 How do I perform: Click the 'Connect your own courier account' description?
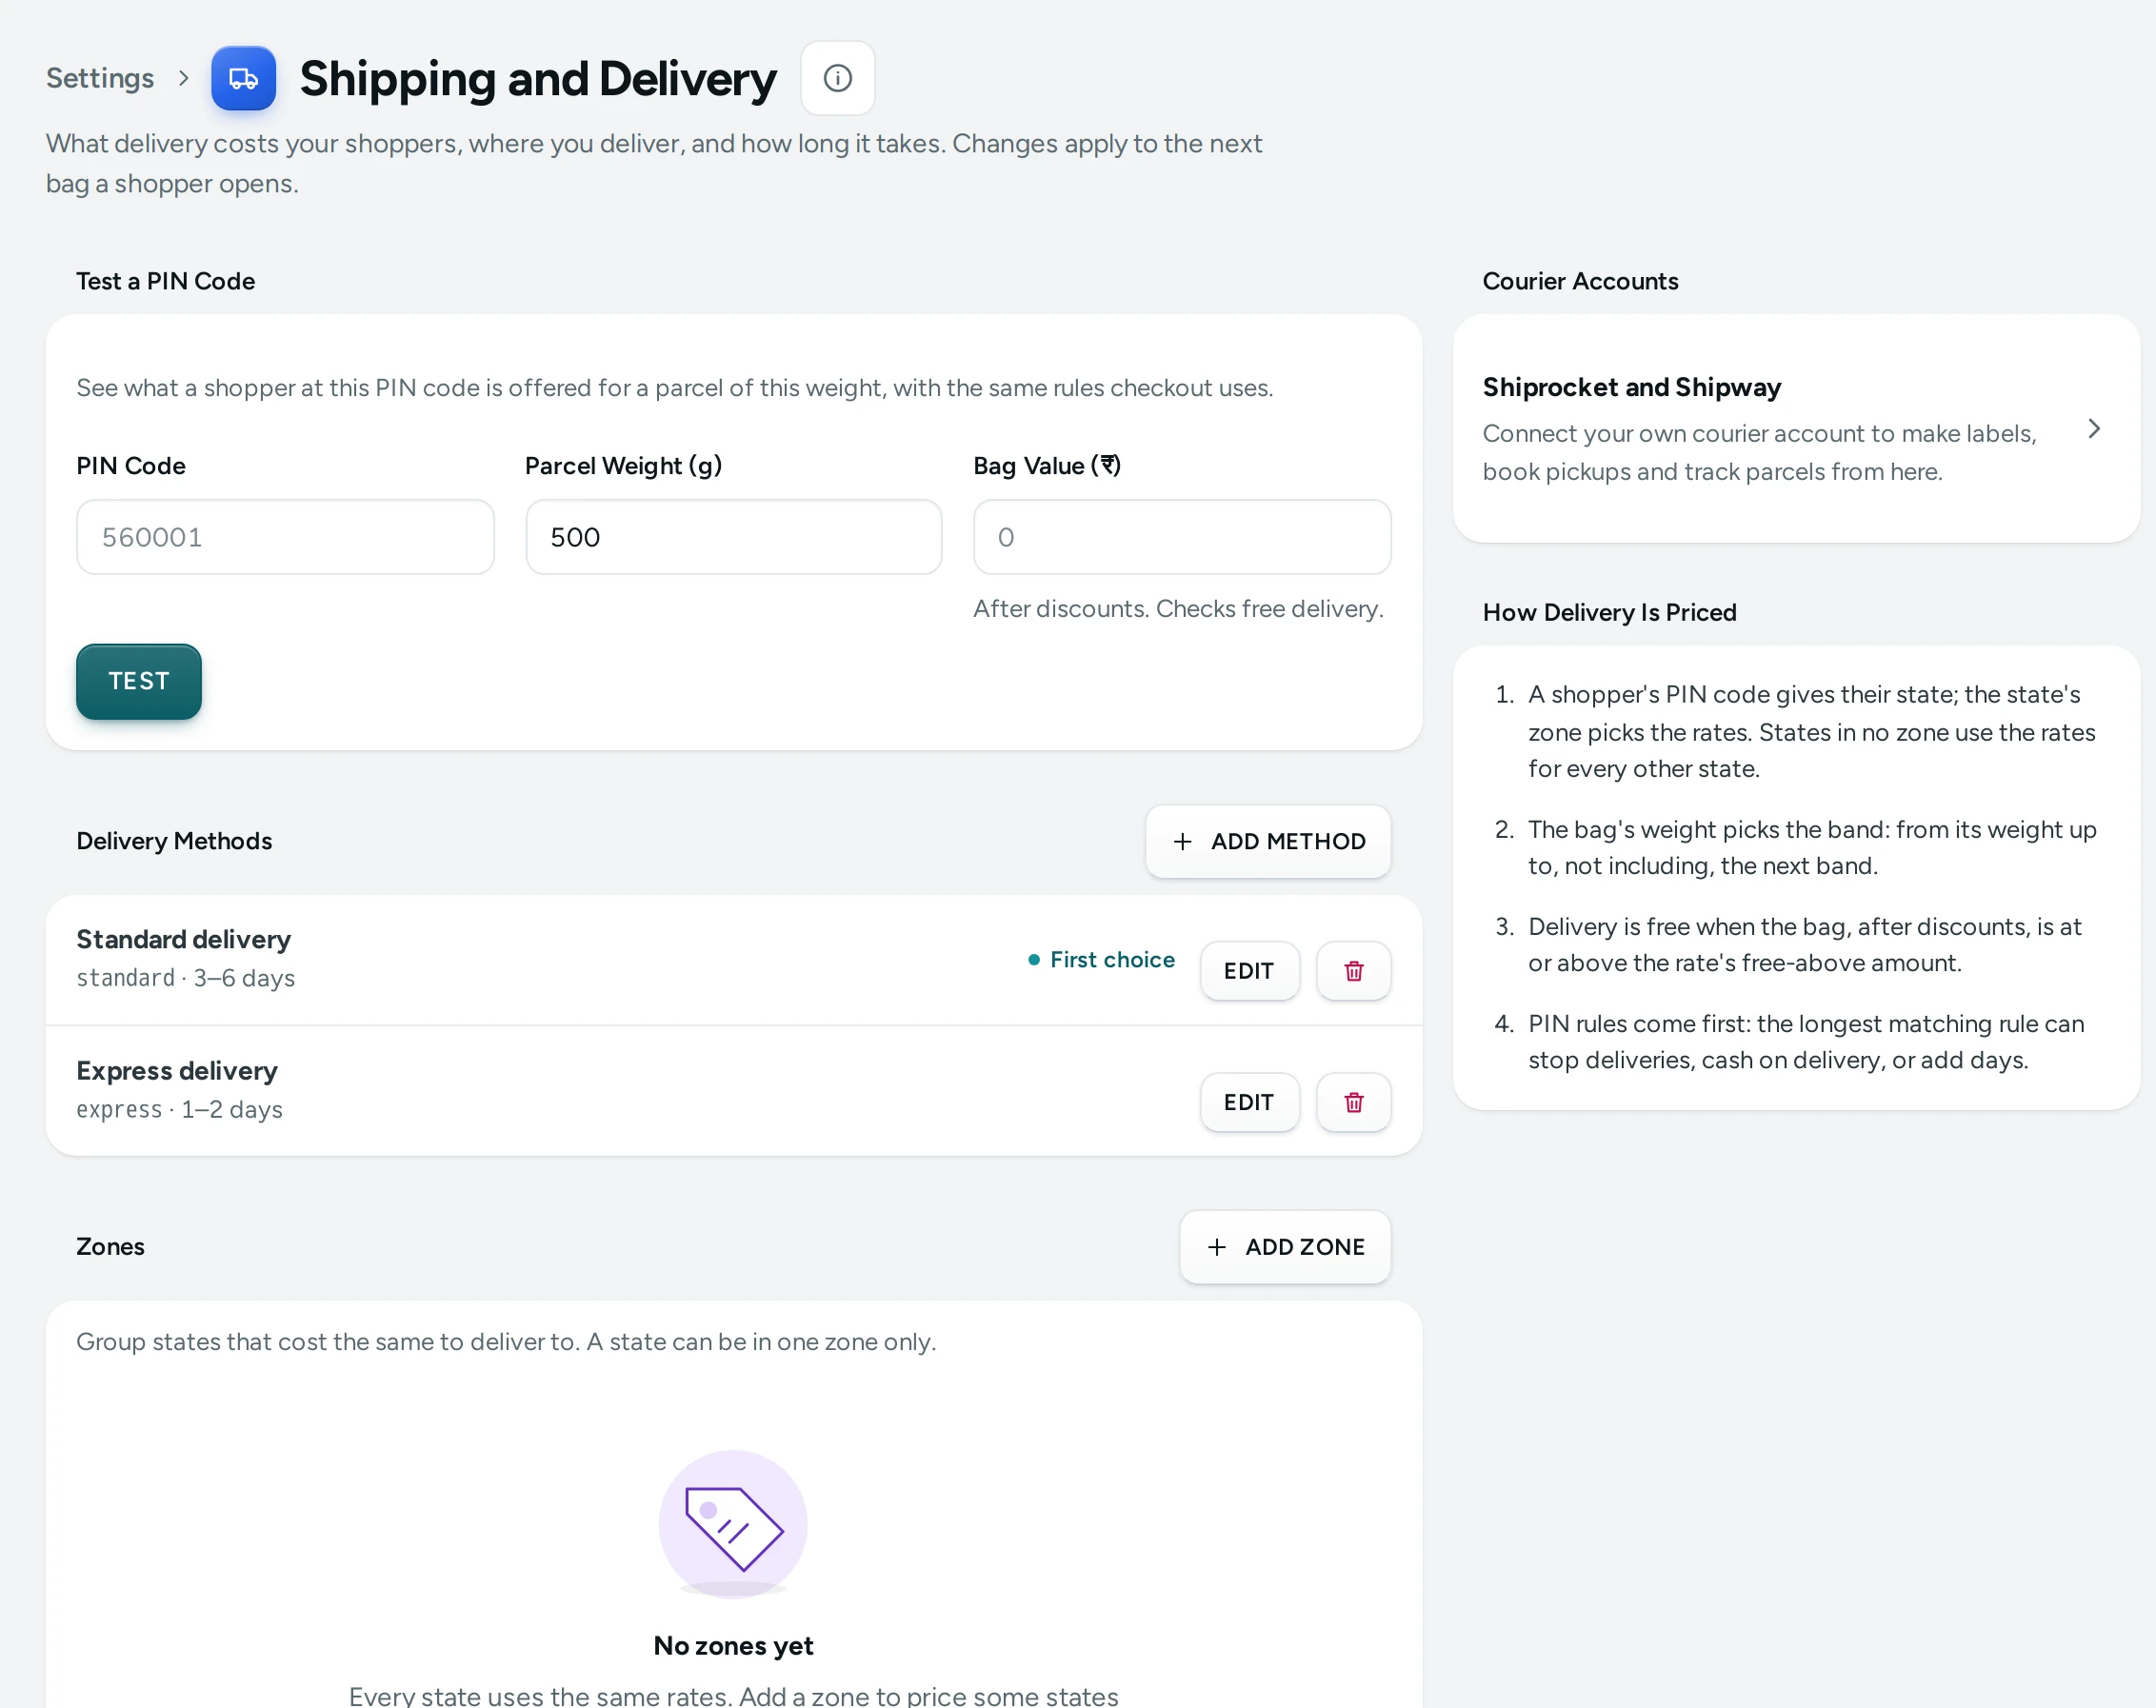[1760, 452]
